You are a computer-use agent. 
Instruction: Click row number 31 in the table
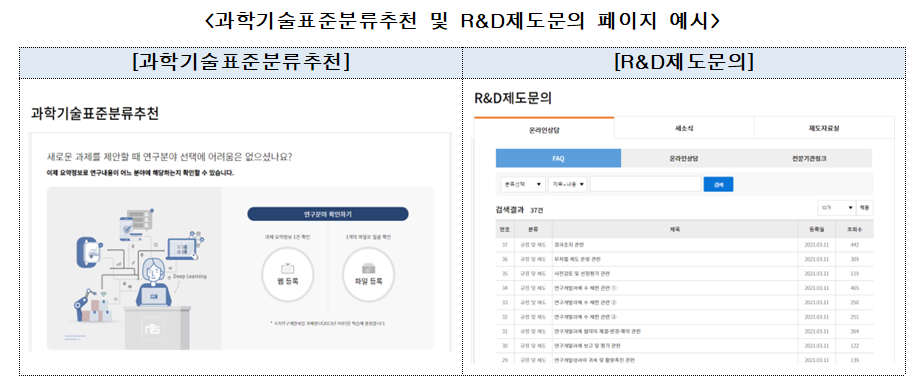(504, 331)
